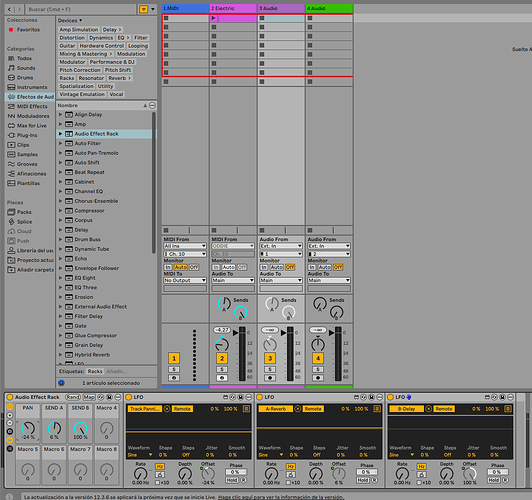Set track 3 Audio monitor to Auto

[x=277, y=267]
